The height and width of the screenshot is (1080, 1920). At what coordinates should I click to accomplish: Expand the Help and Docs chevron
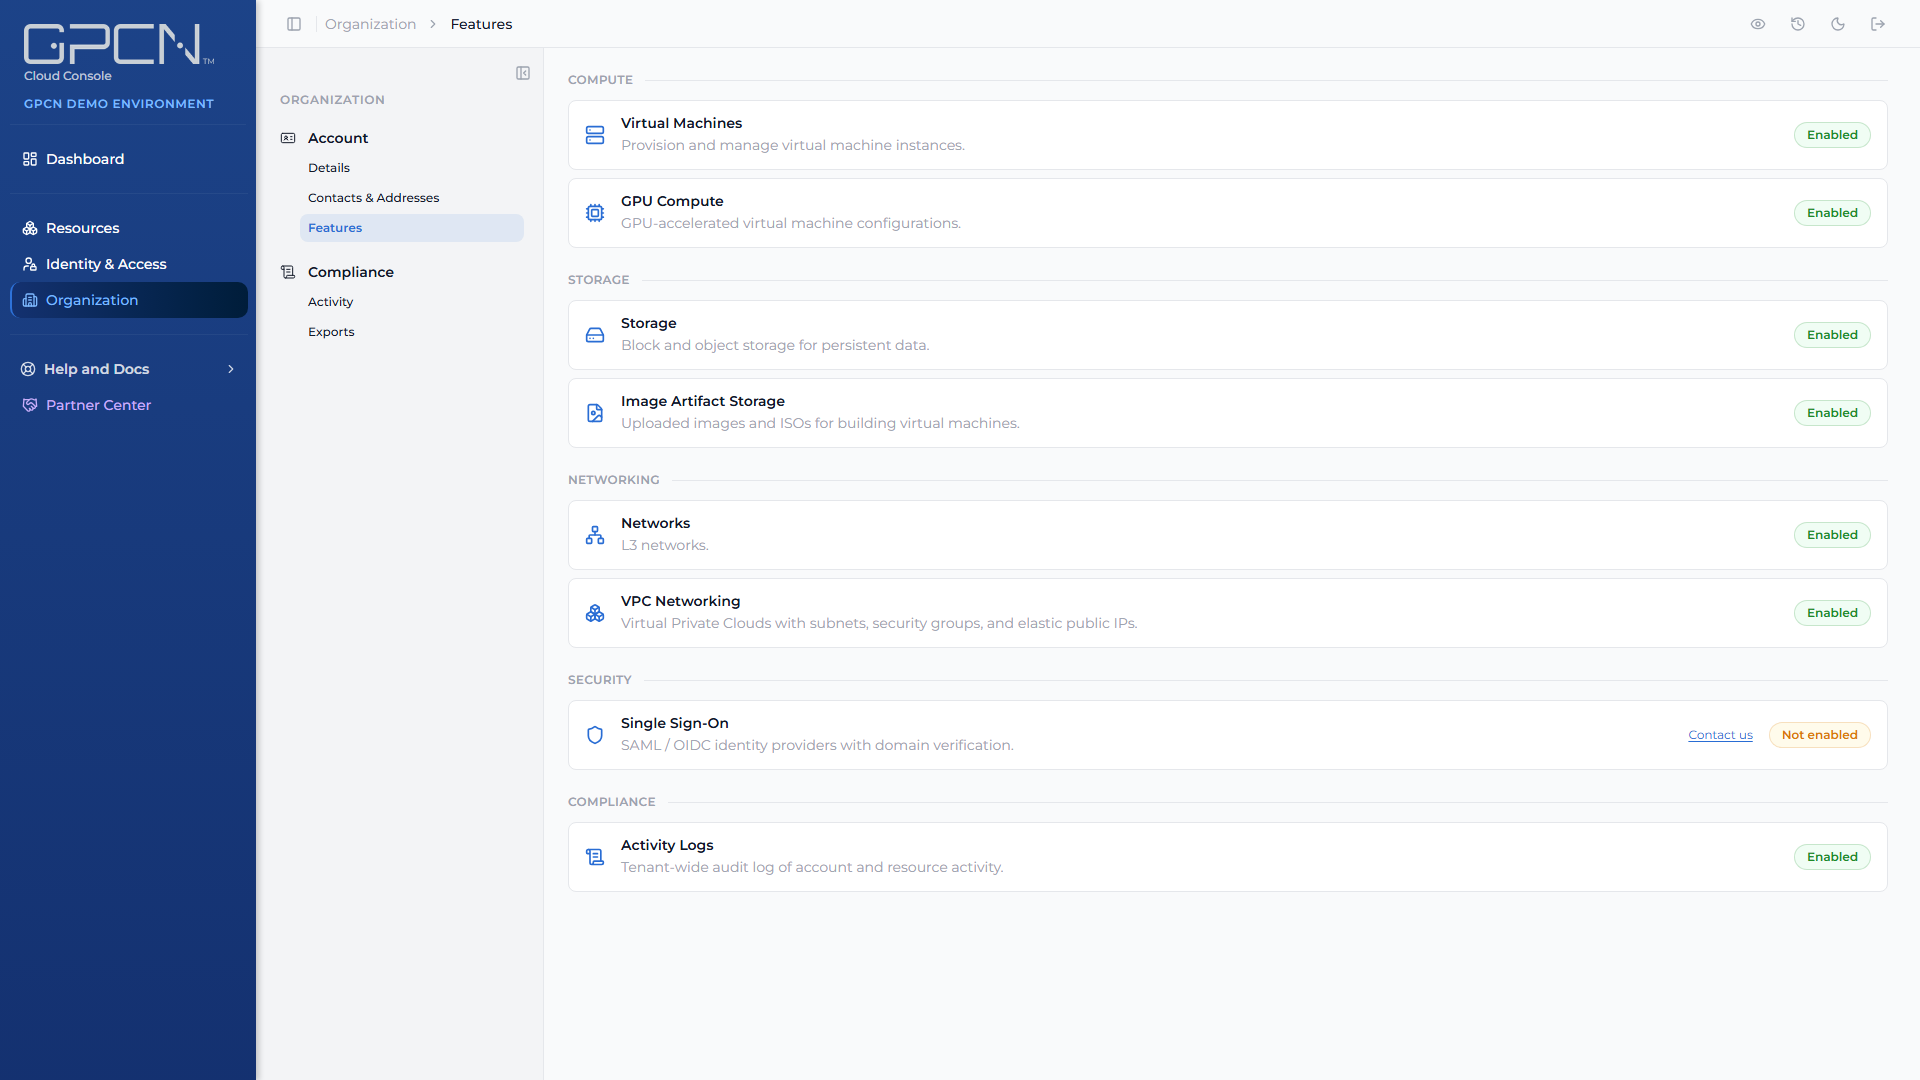(231, 369)
